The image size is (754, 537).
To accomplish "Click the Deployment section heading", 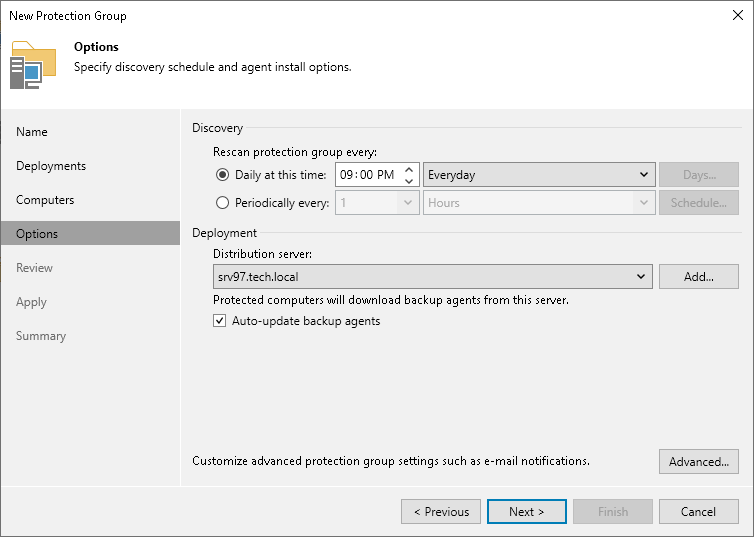I will click(x=225, y=233).
